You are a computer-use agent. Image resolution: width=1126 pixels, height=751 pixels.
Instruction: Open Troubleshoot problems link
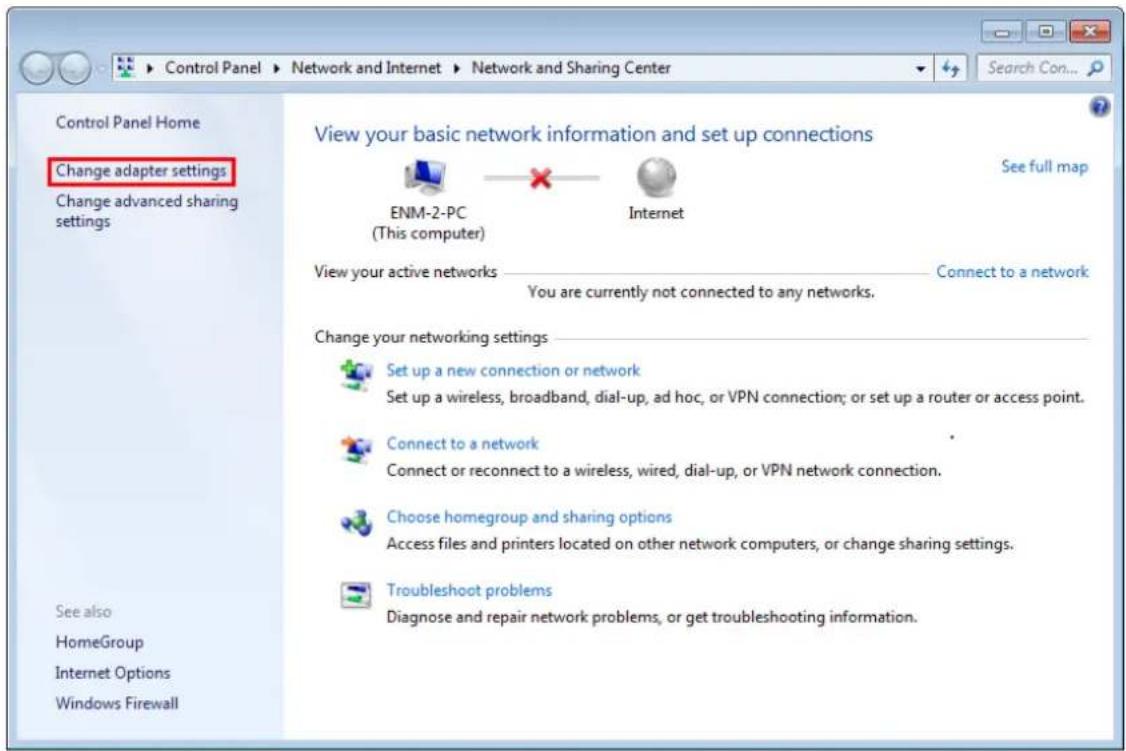(x=469, y=590)
